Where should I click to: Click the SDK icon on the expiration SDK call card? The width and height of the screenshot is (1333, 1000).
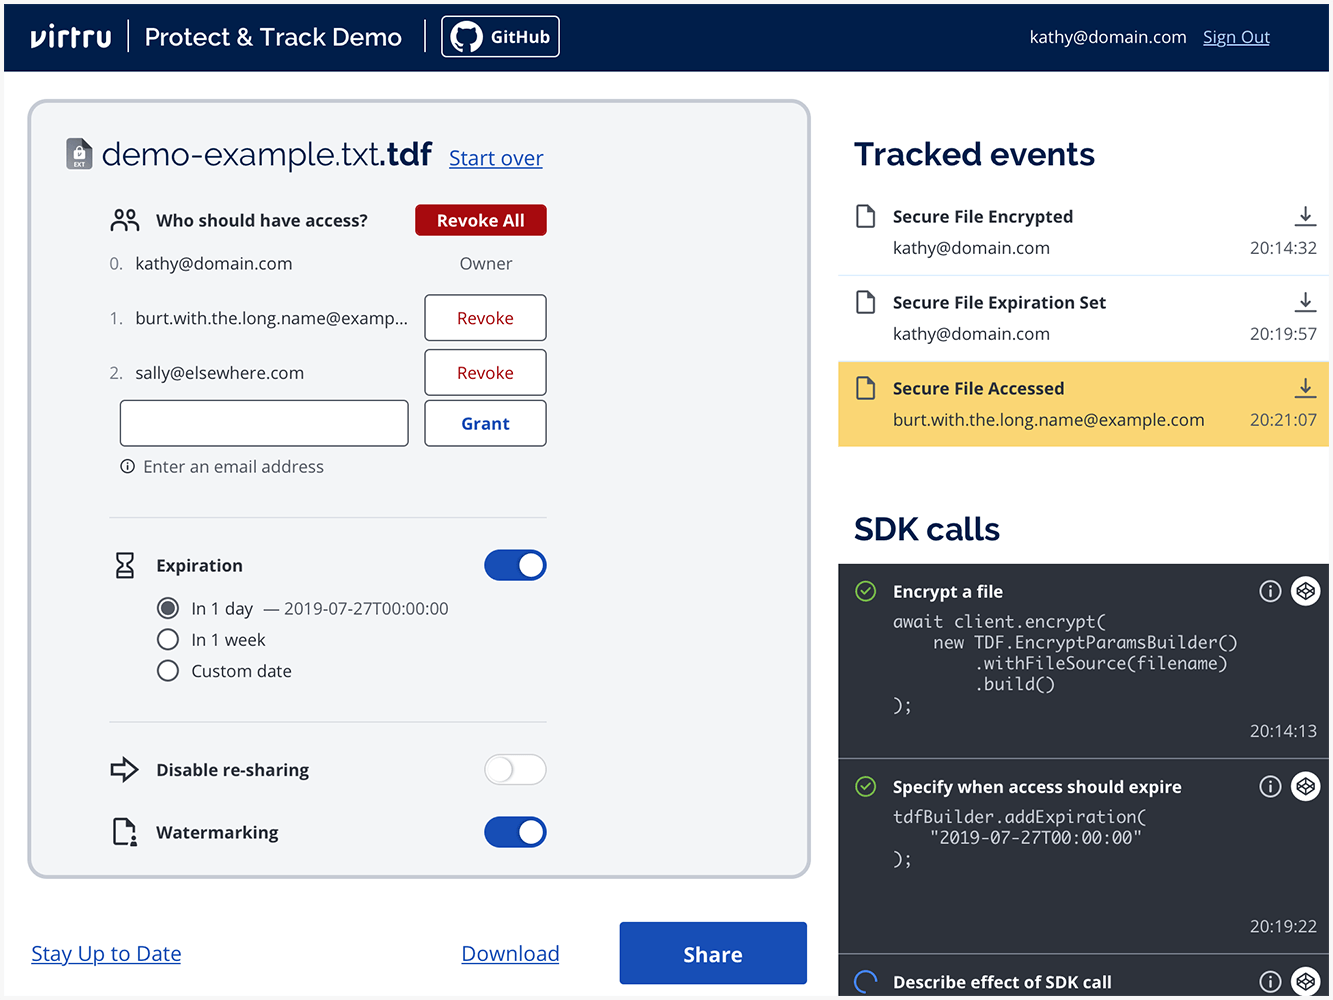1305,786
